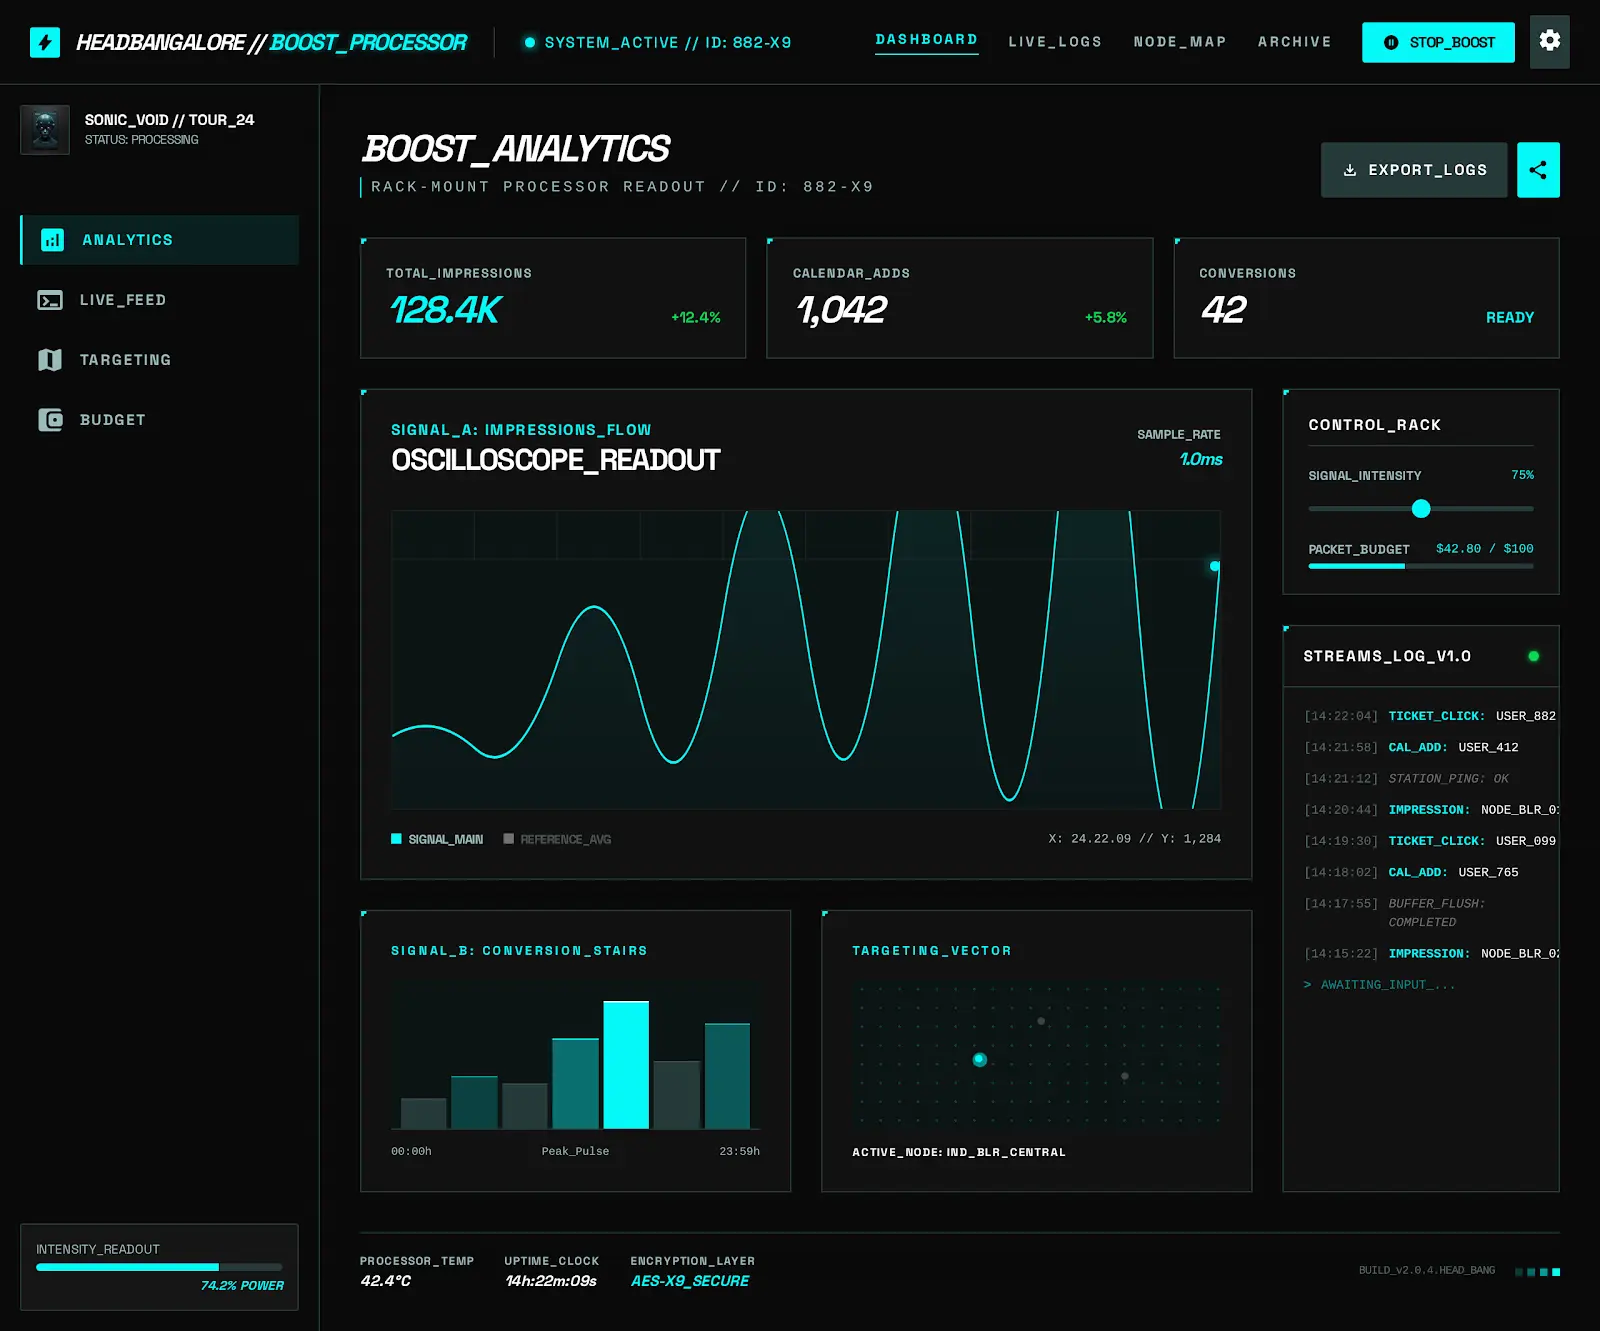1600x1331 pixels.
Task: Toggle the REFERENCE_AVG legend series
Action: pos(557,839)
